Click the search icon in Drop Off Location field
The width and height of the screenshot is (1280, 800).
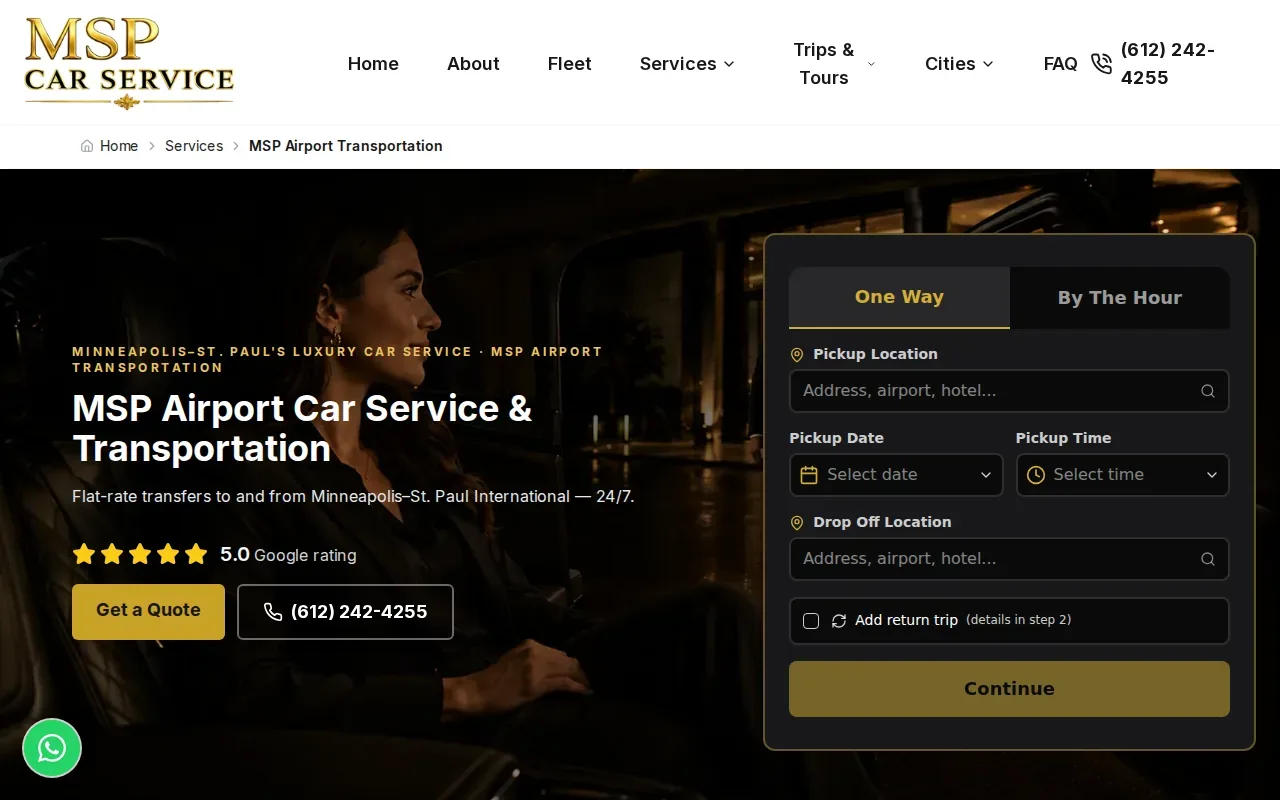pos(1208,559)
